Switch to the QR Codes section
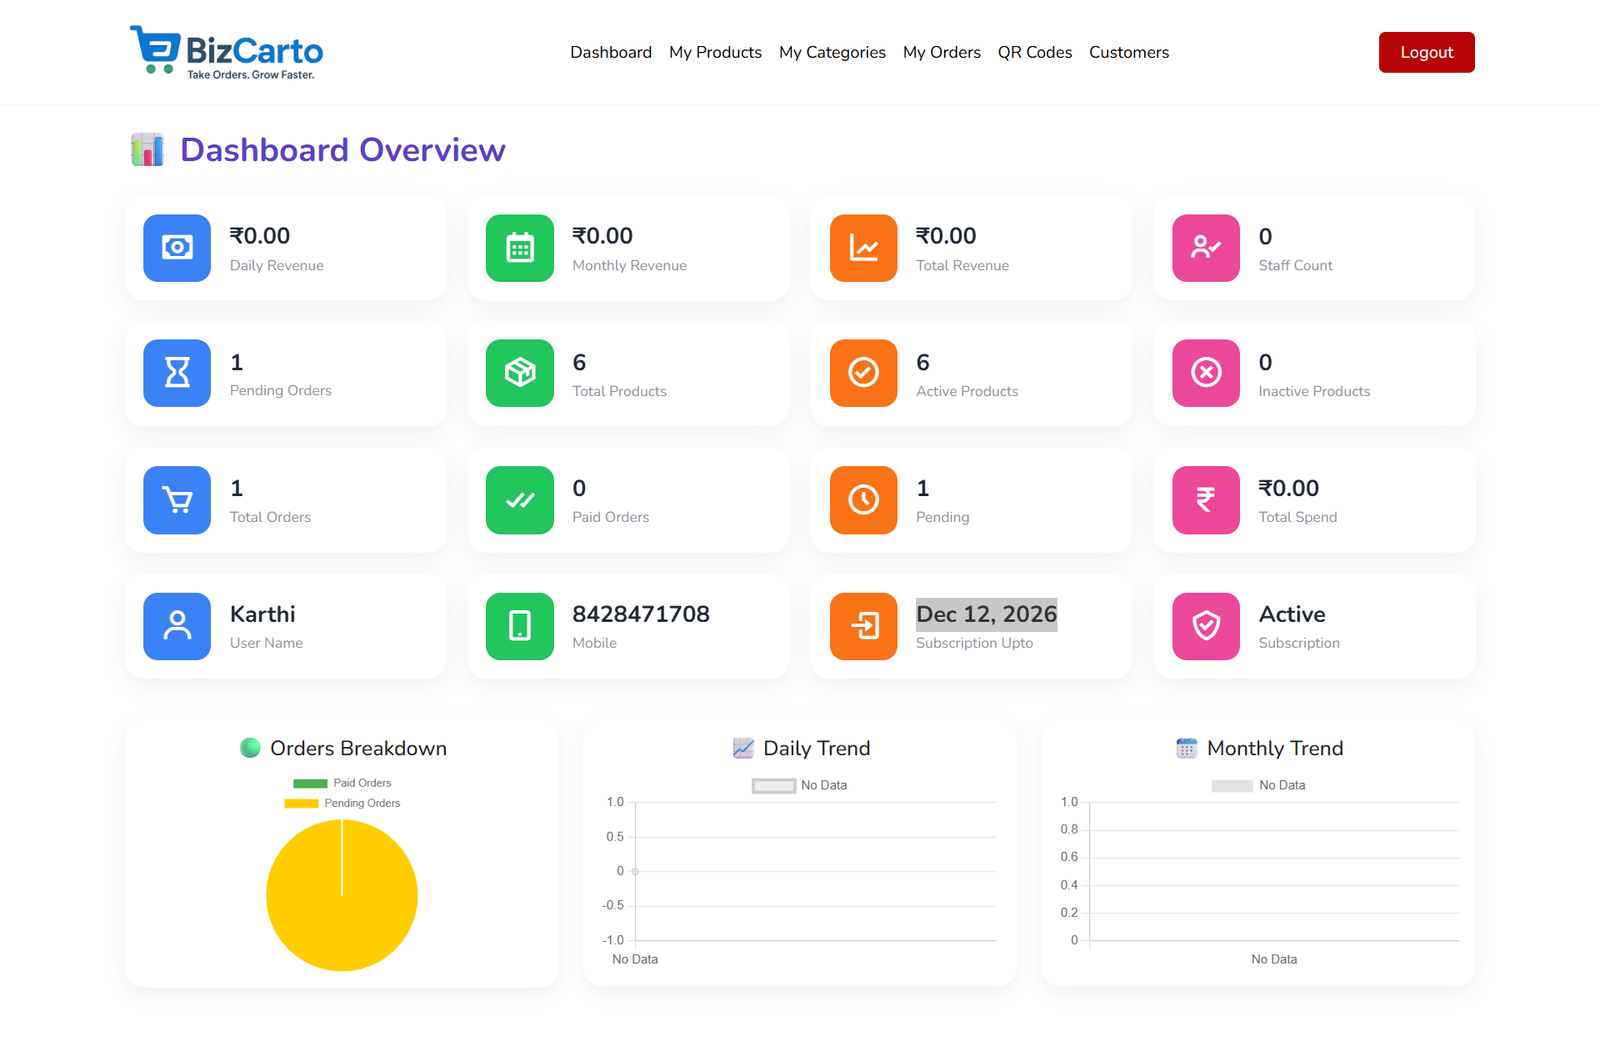The width and height of the screenshot is (1600, 1063). pos(1034,52)
